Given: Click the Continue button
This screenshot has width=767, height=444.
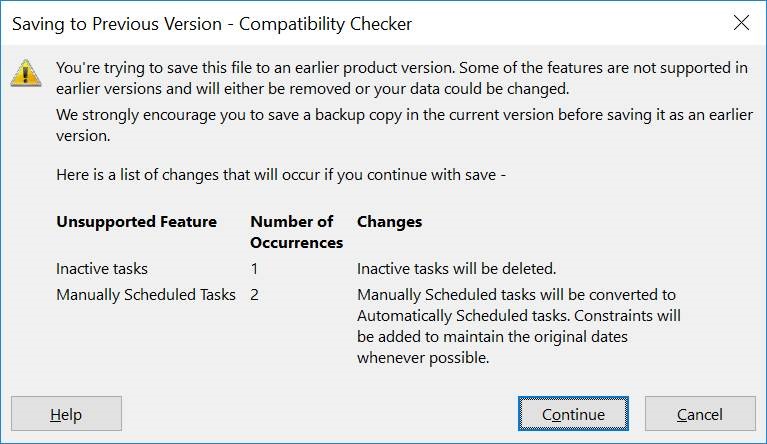Looking at the screenshot, I should click(573, 414).
